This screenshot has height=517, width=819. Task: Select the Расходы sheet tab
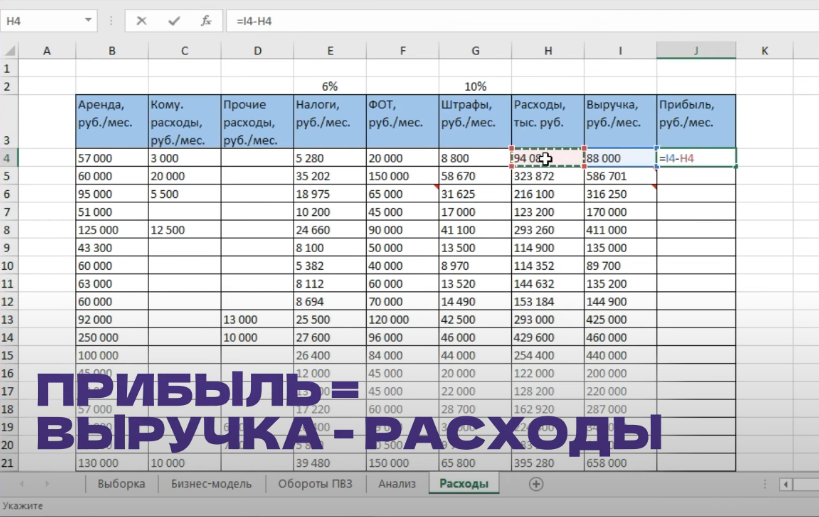tap(464, 484)
